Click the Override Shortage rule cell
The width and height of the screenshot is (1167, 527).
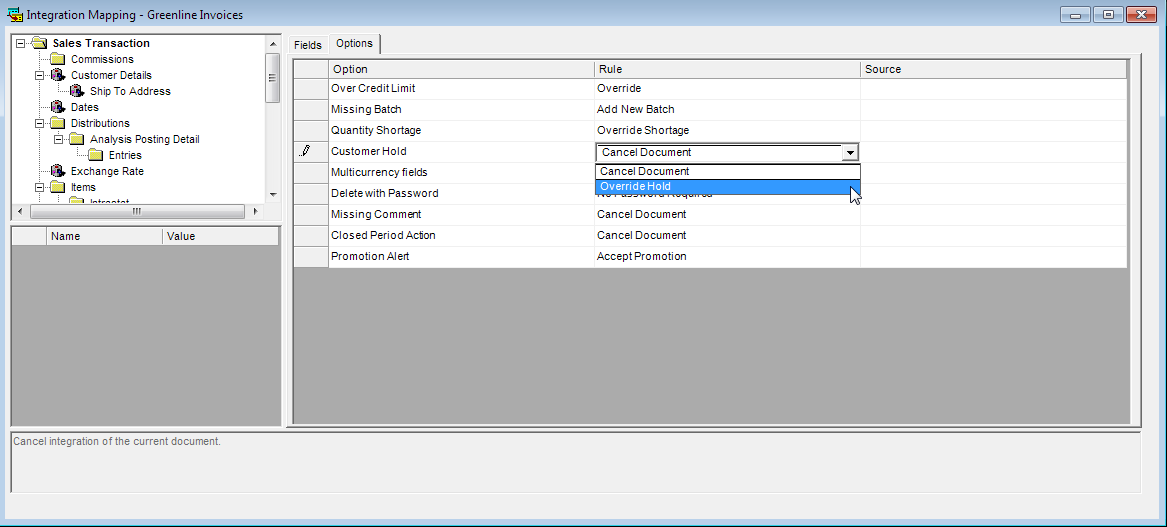click(727, 130)
